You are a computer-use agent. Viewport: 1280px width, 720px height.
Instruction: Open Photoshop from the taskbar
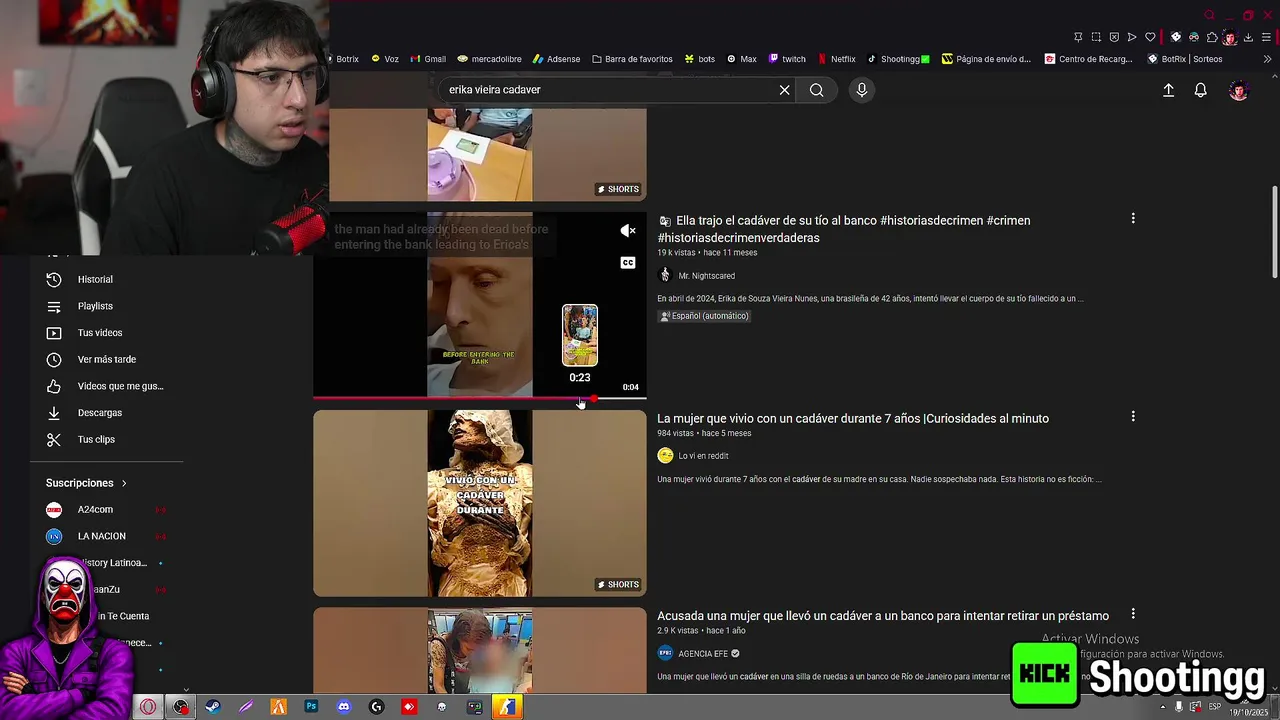click(x=311, y=707)
